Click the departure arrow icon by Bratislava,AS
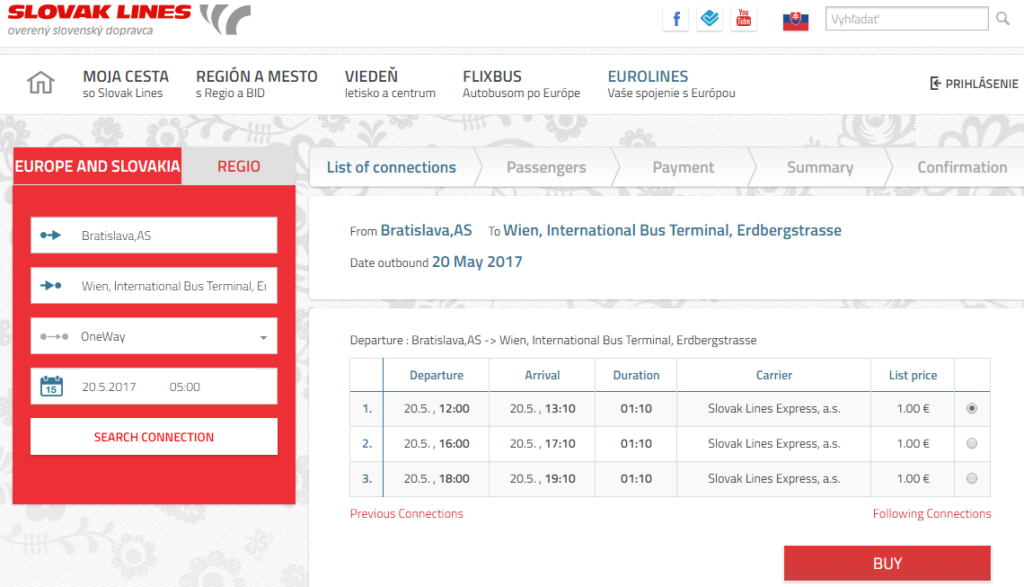 50,235
